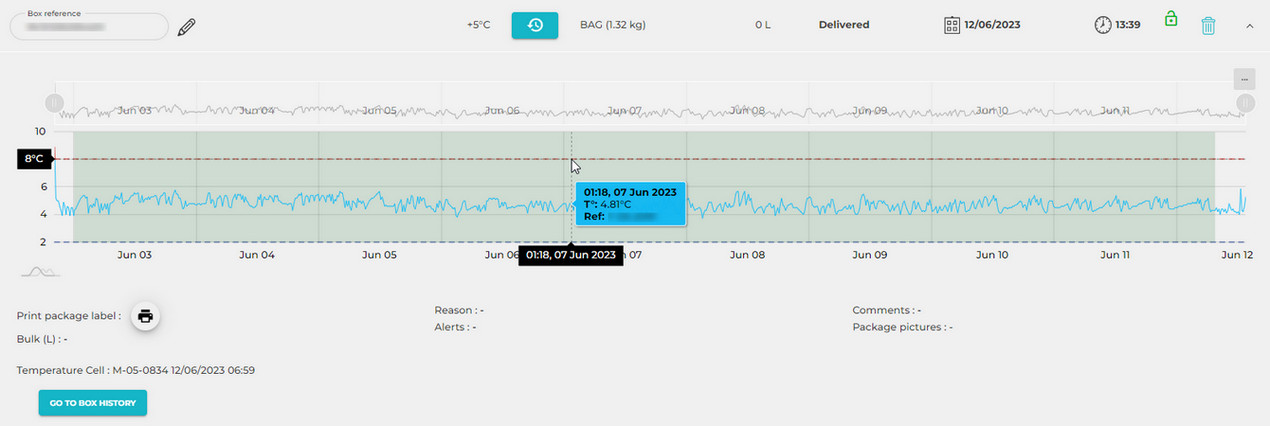The width and height of the screenshot is (1270, 426).
Task: Click the right range handle of chart scrollbar
Action: pos(1245,103)
